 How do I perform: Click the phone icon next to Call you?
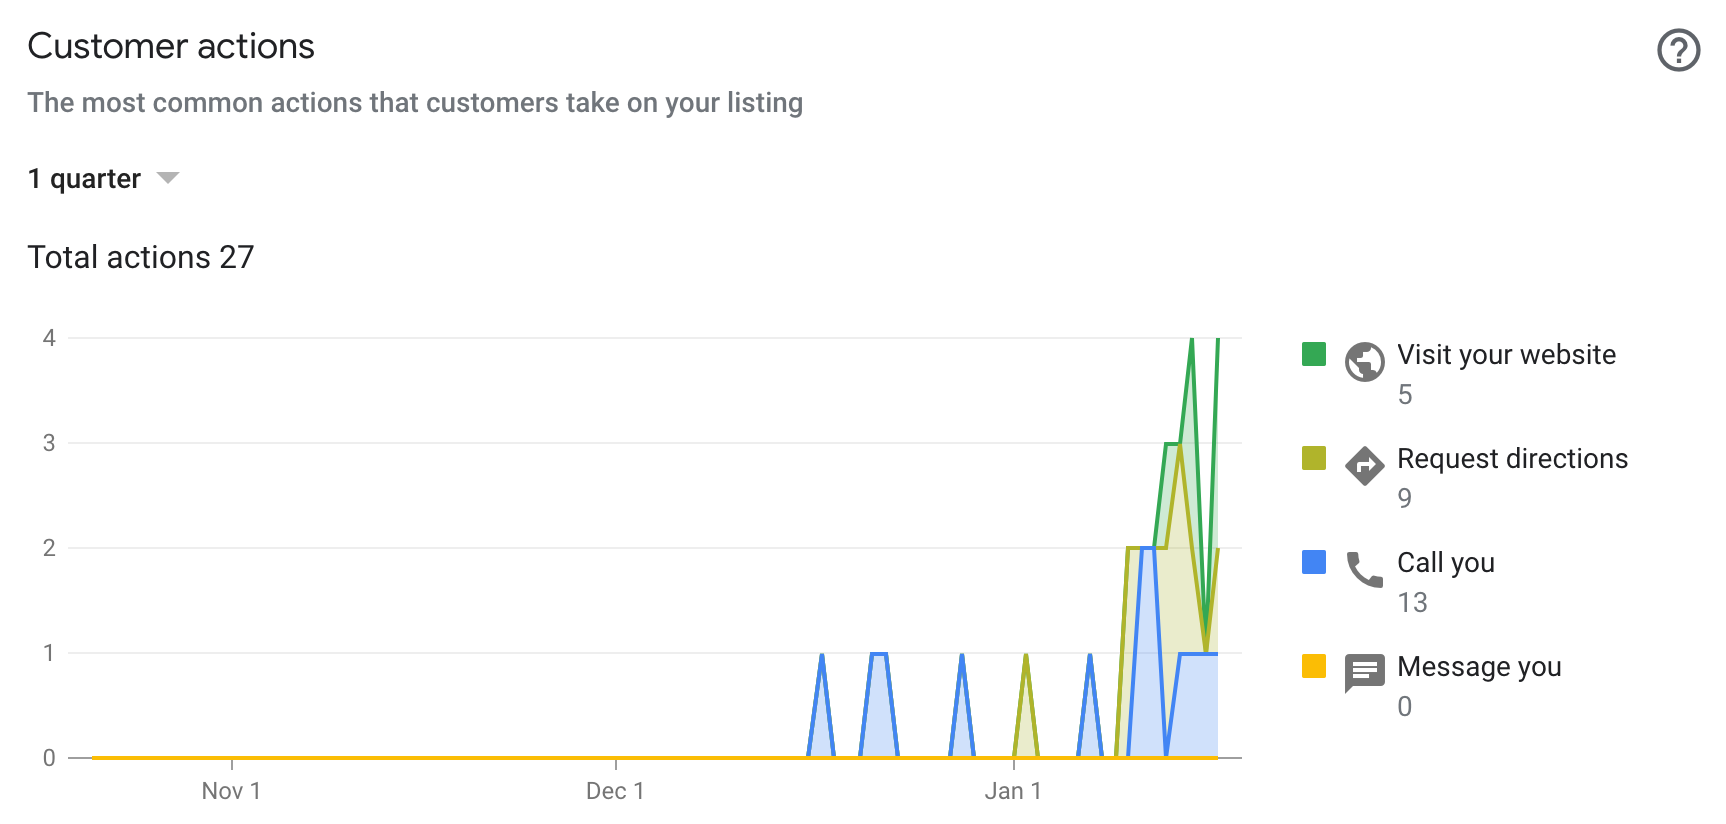tap(1366, 569)
